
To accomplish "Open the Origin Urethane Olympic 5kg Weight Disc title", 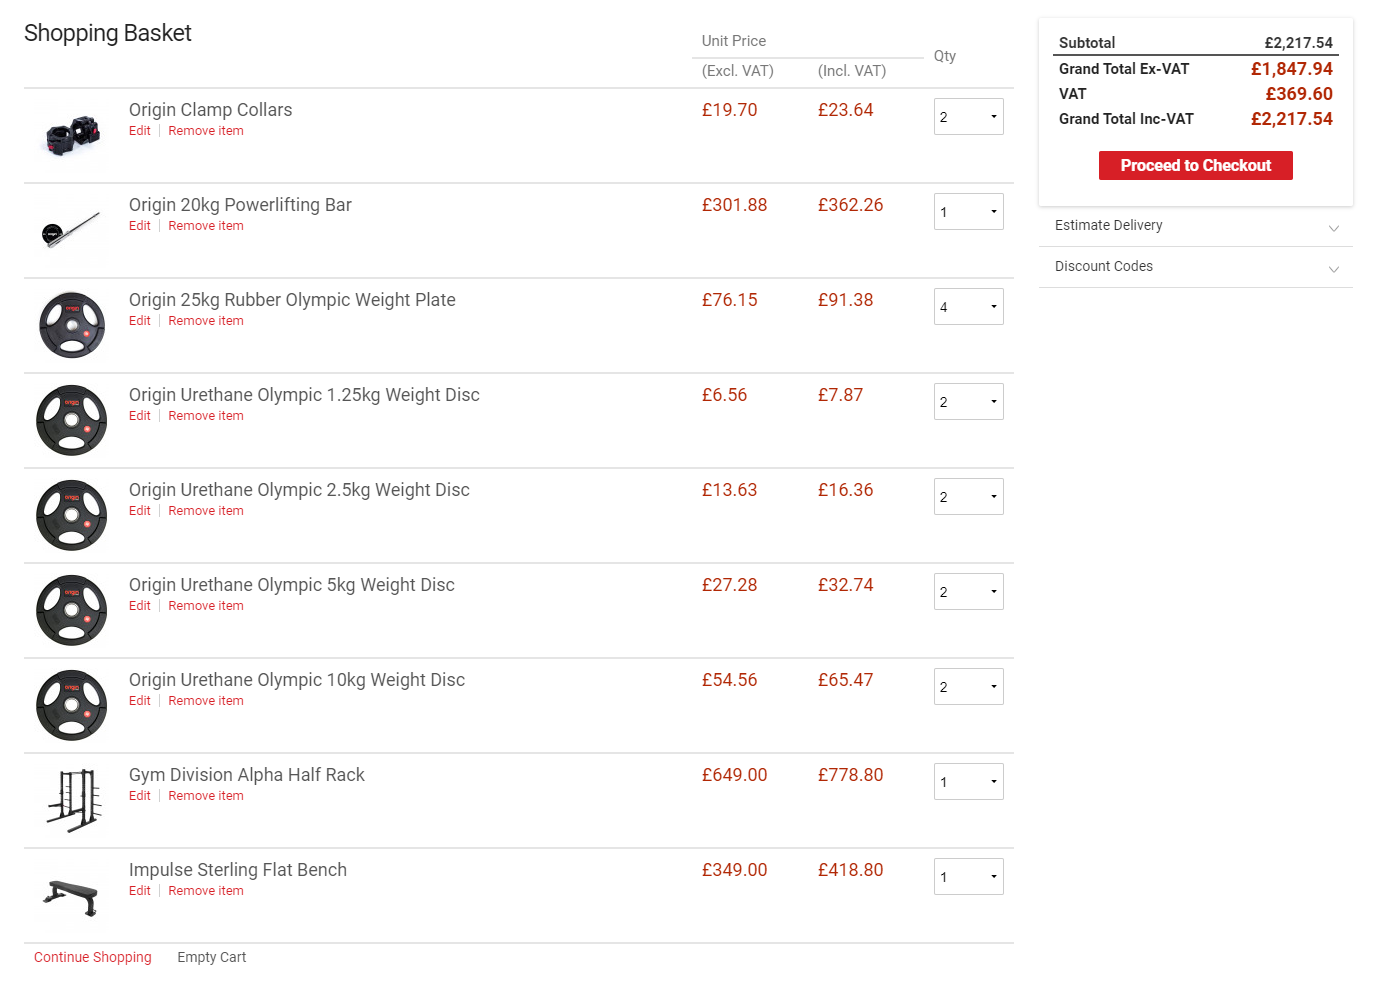I will coord(292,585).
